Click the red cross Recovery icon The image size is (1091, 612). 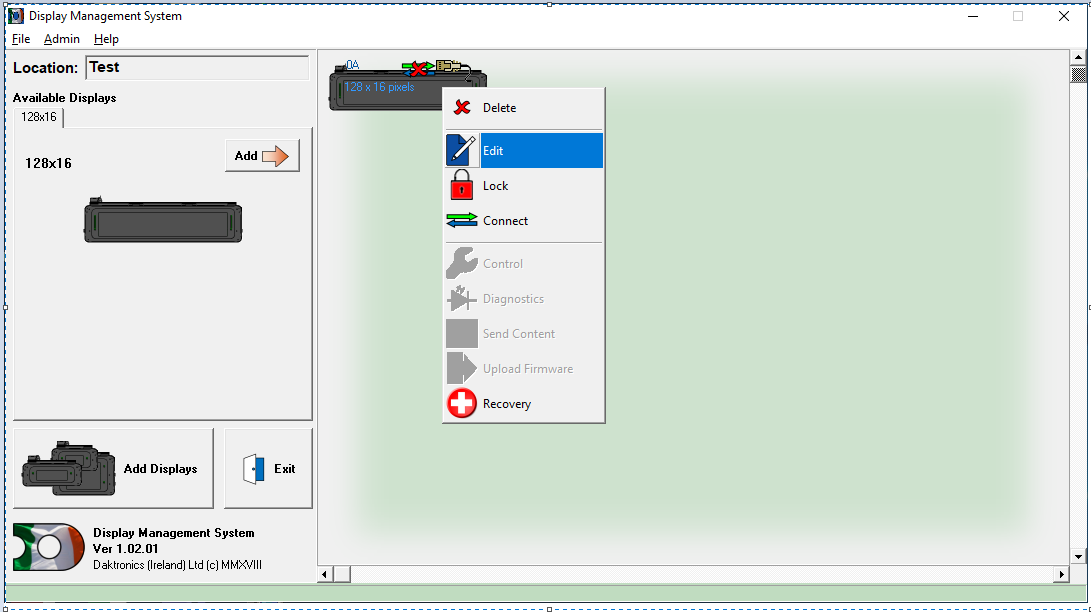pyautogui.click(x=461, y=404)
